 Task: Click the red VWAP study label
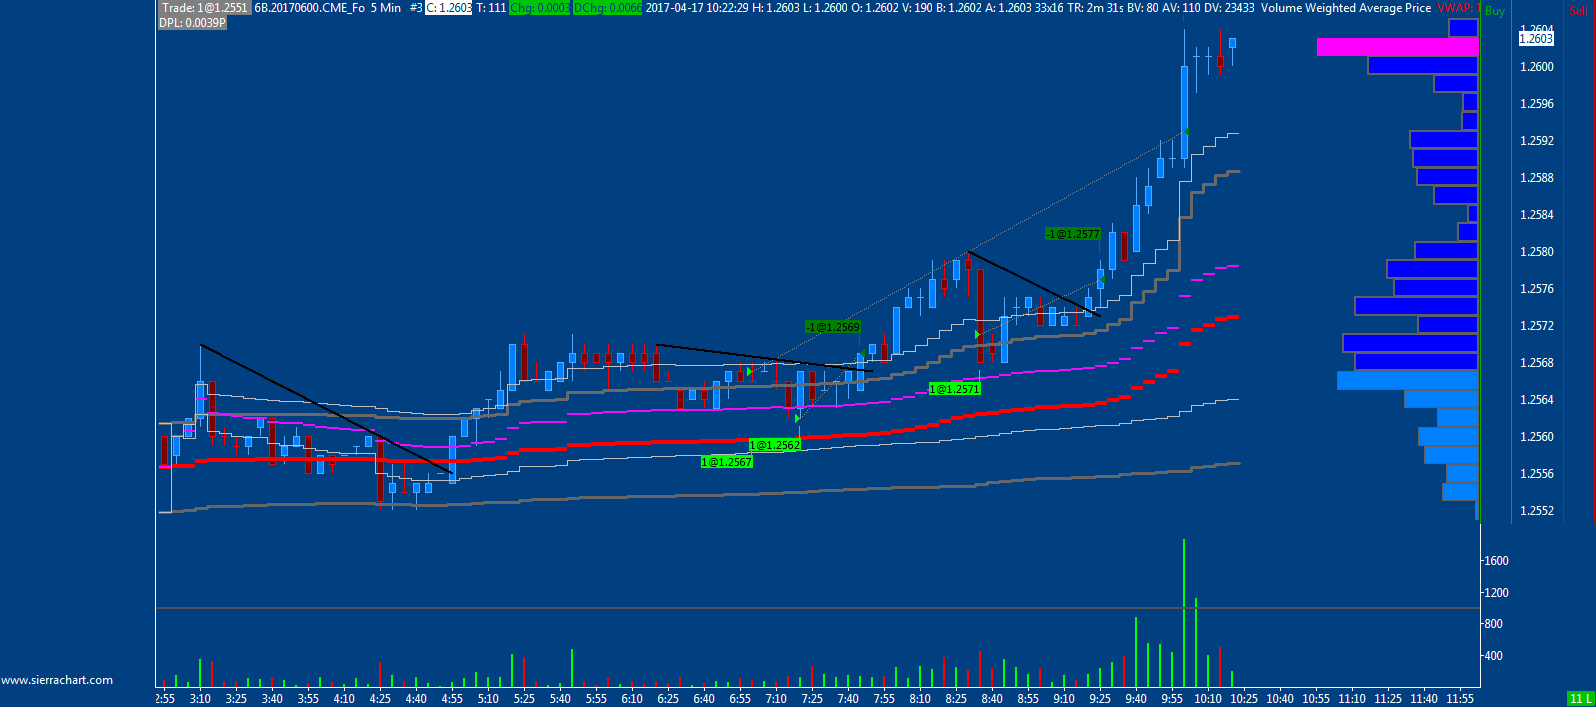(x=1458, y=8)
